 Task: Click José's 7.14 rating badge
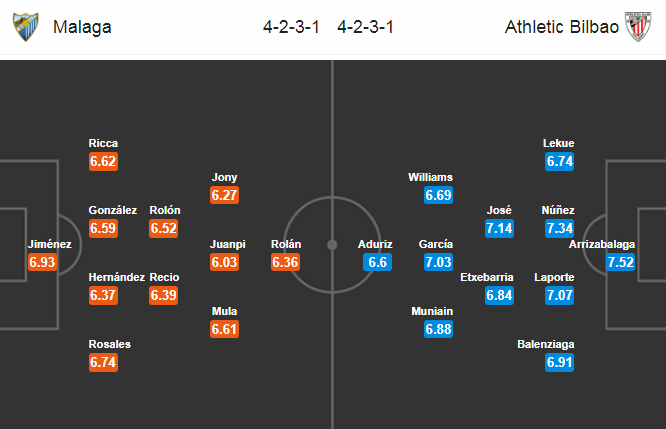coord(500,229)
